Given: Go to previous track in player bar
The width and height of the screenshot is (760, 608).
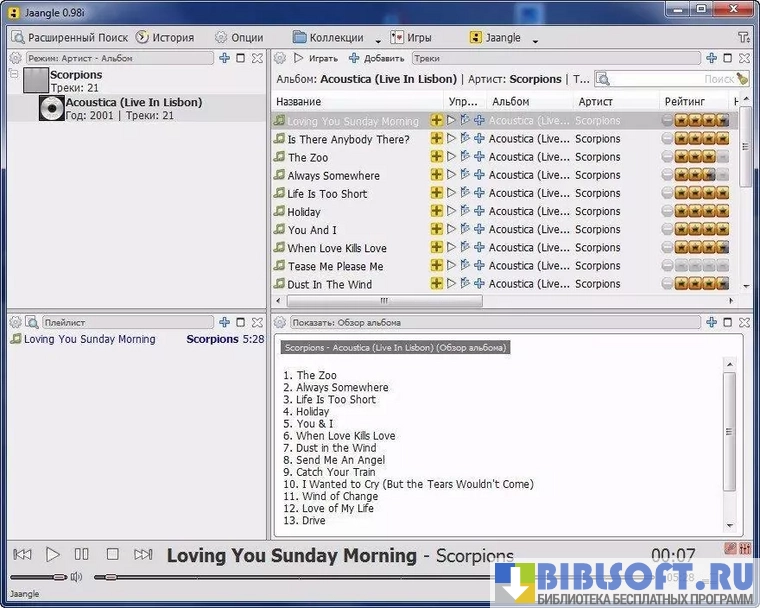Looking at the screenshot, I should (x=22, y=554).
